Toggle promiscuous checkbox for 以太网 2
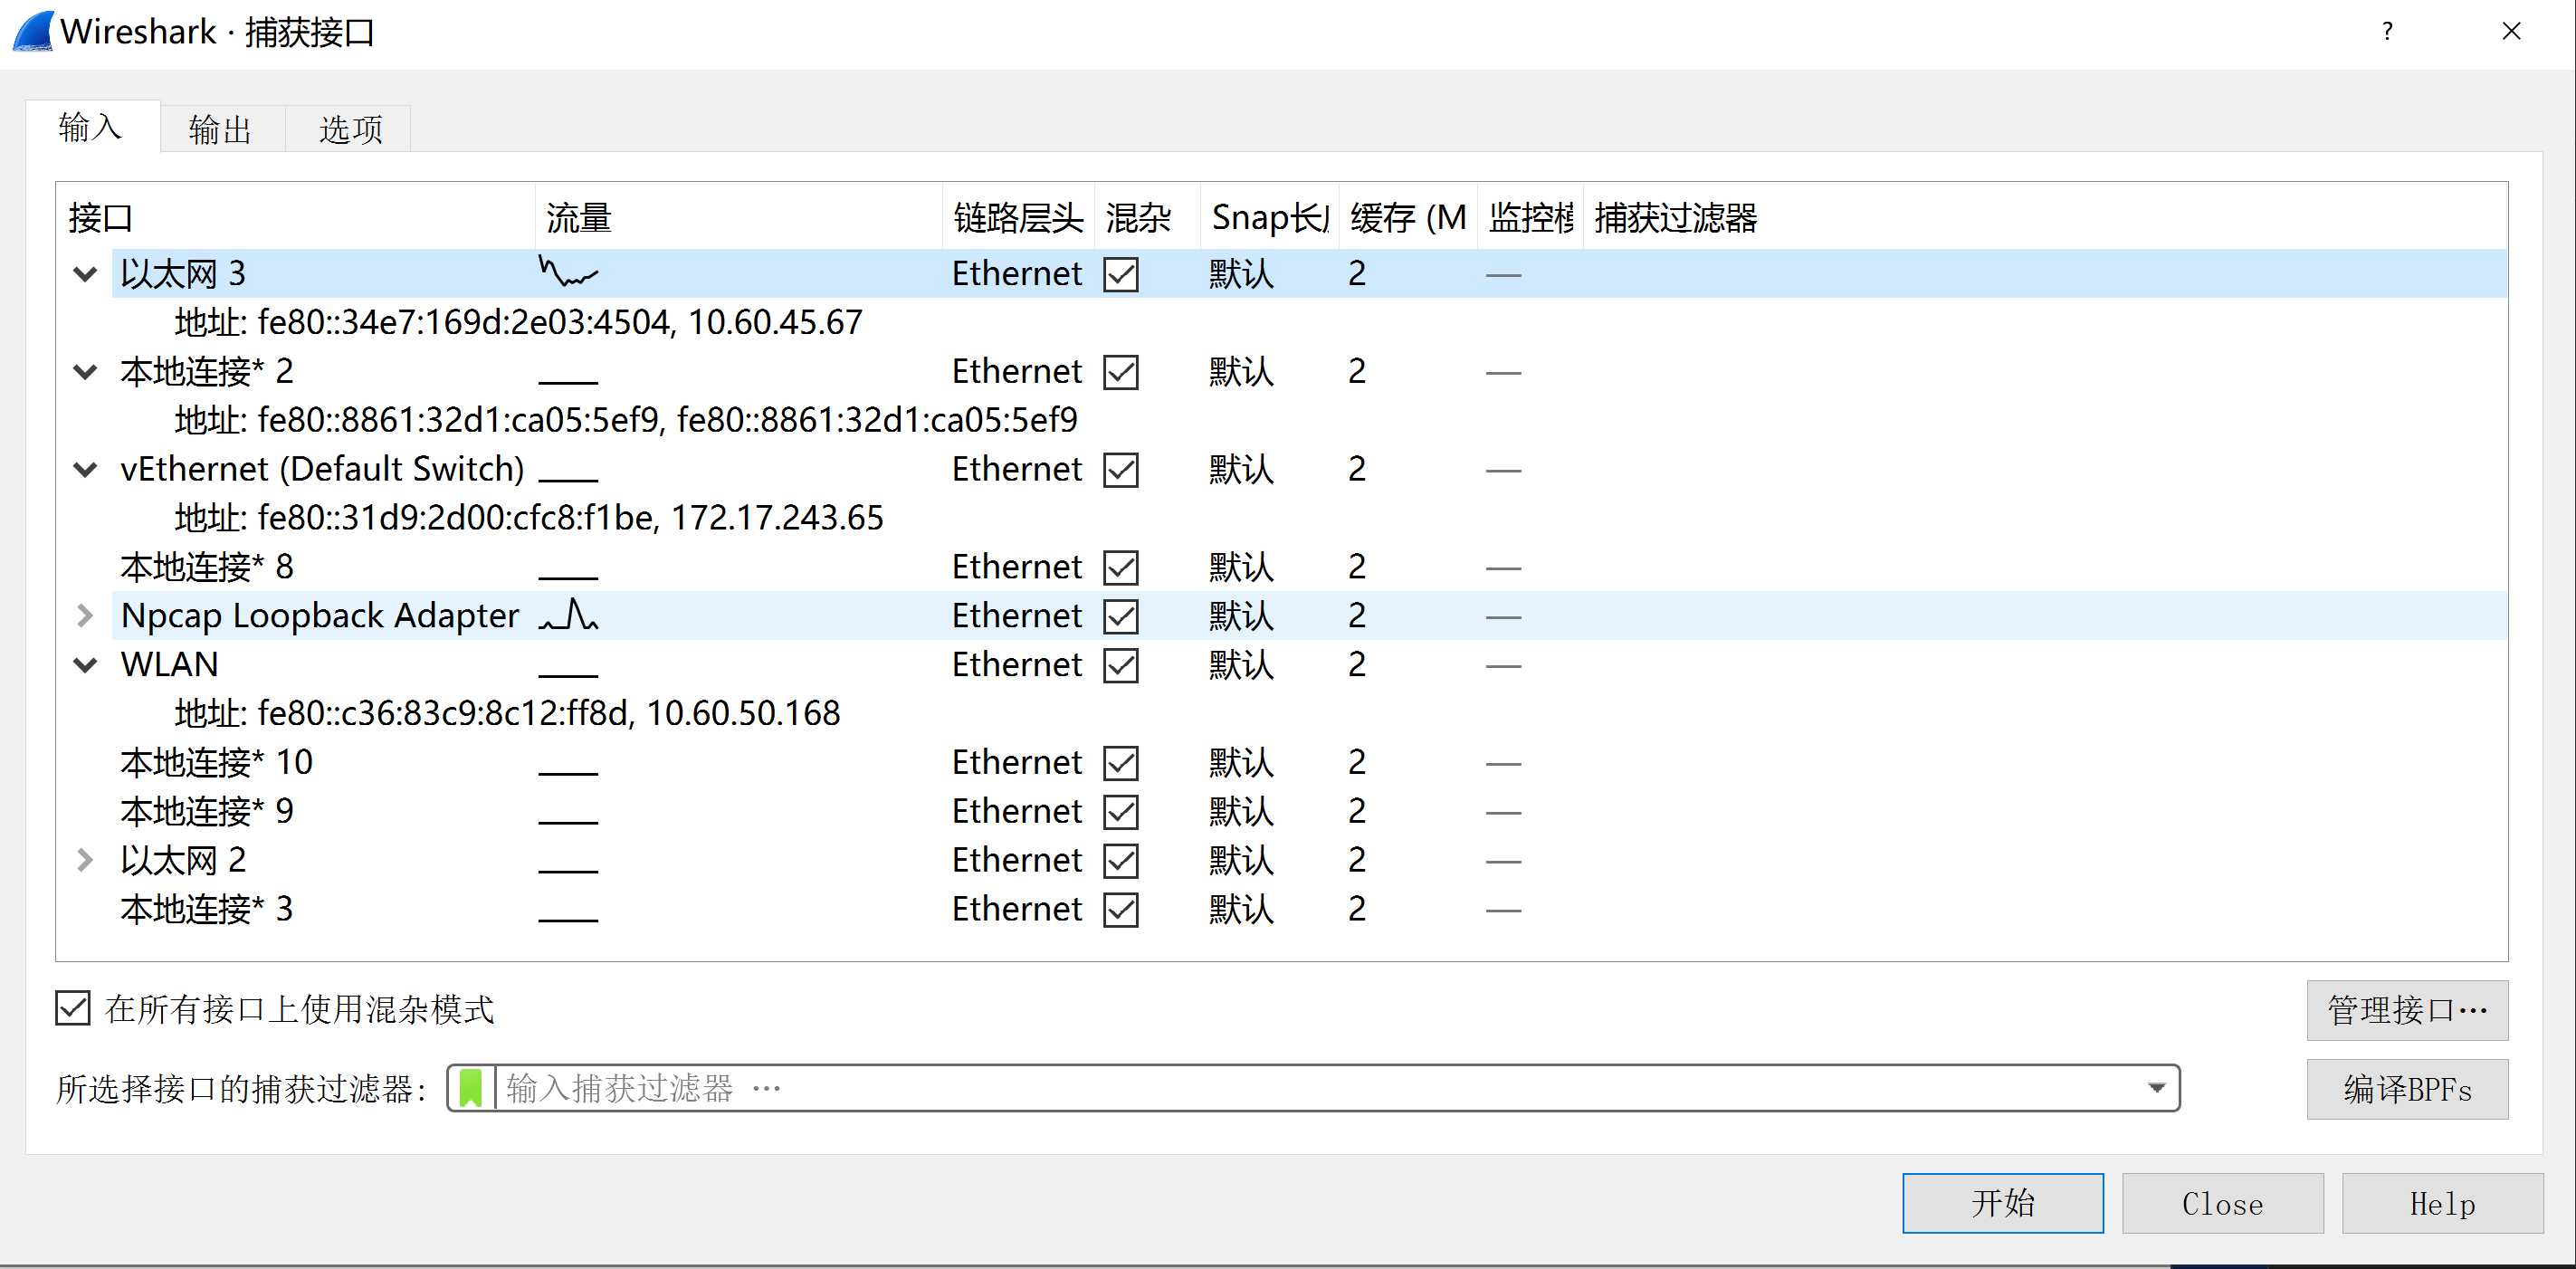 [x=1120, y=861]
